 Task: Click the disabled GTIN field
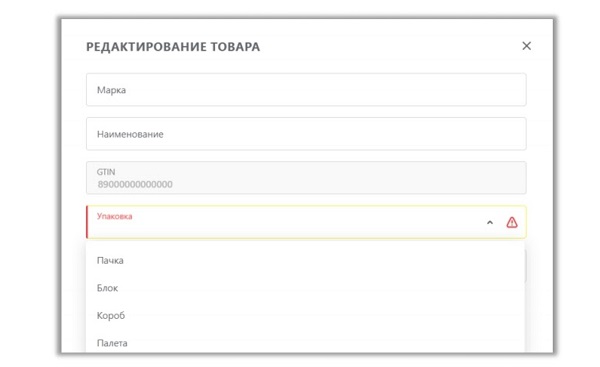[306, 178]
